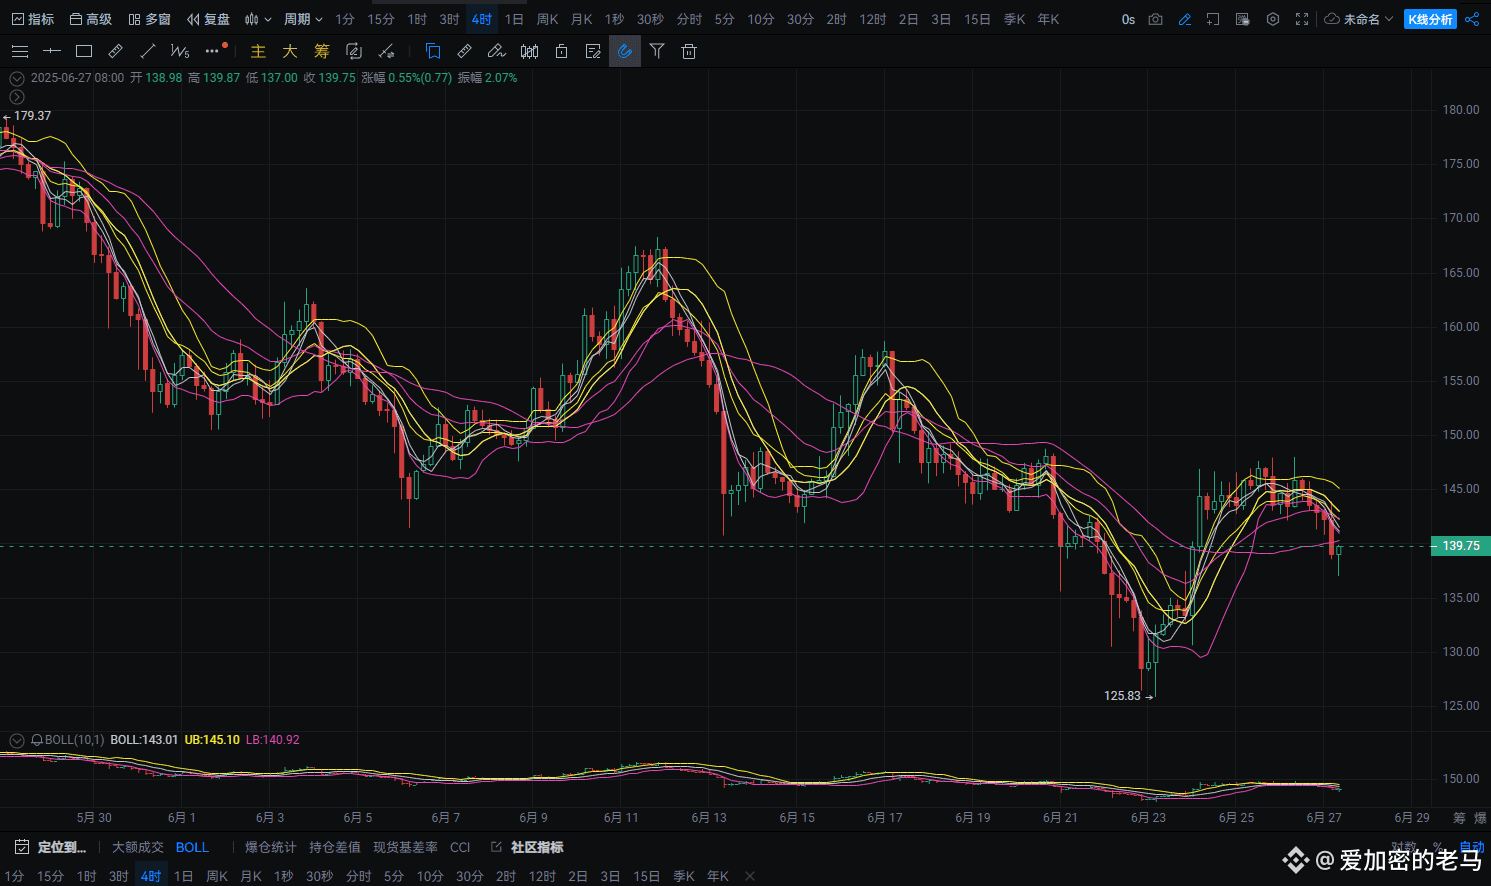1491x886 pixels.
Task: Select the 周K timeframe in top bar
Action: pos(547,19)
